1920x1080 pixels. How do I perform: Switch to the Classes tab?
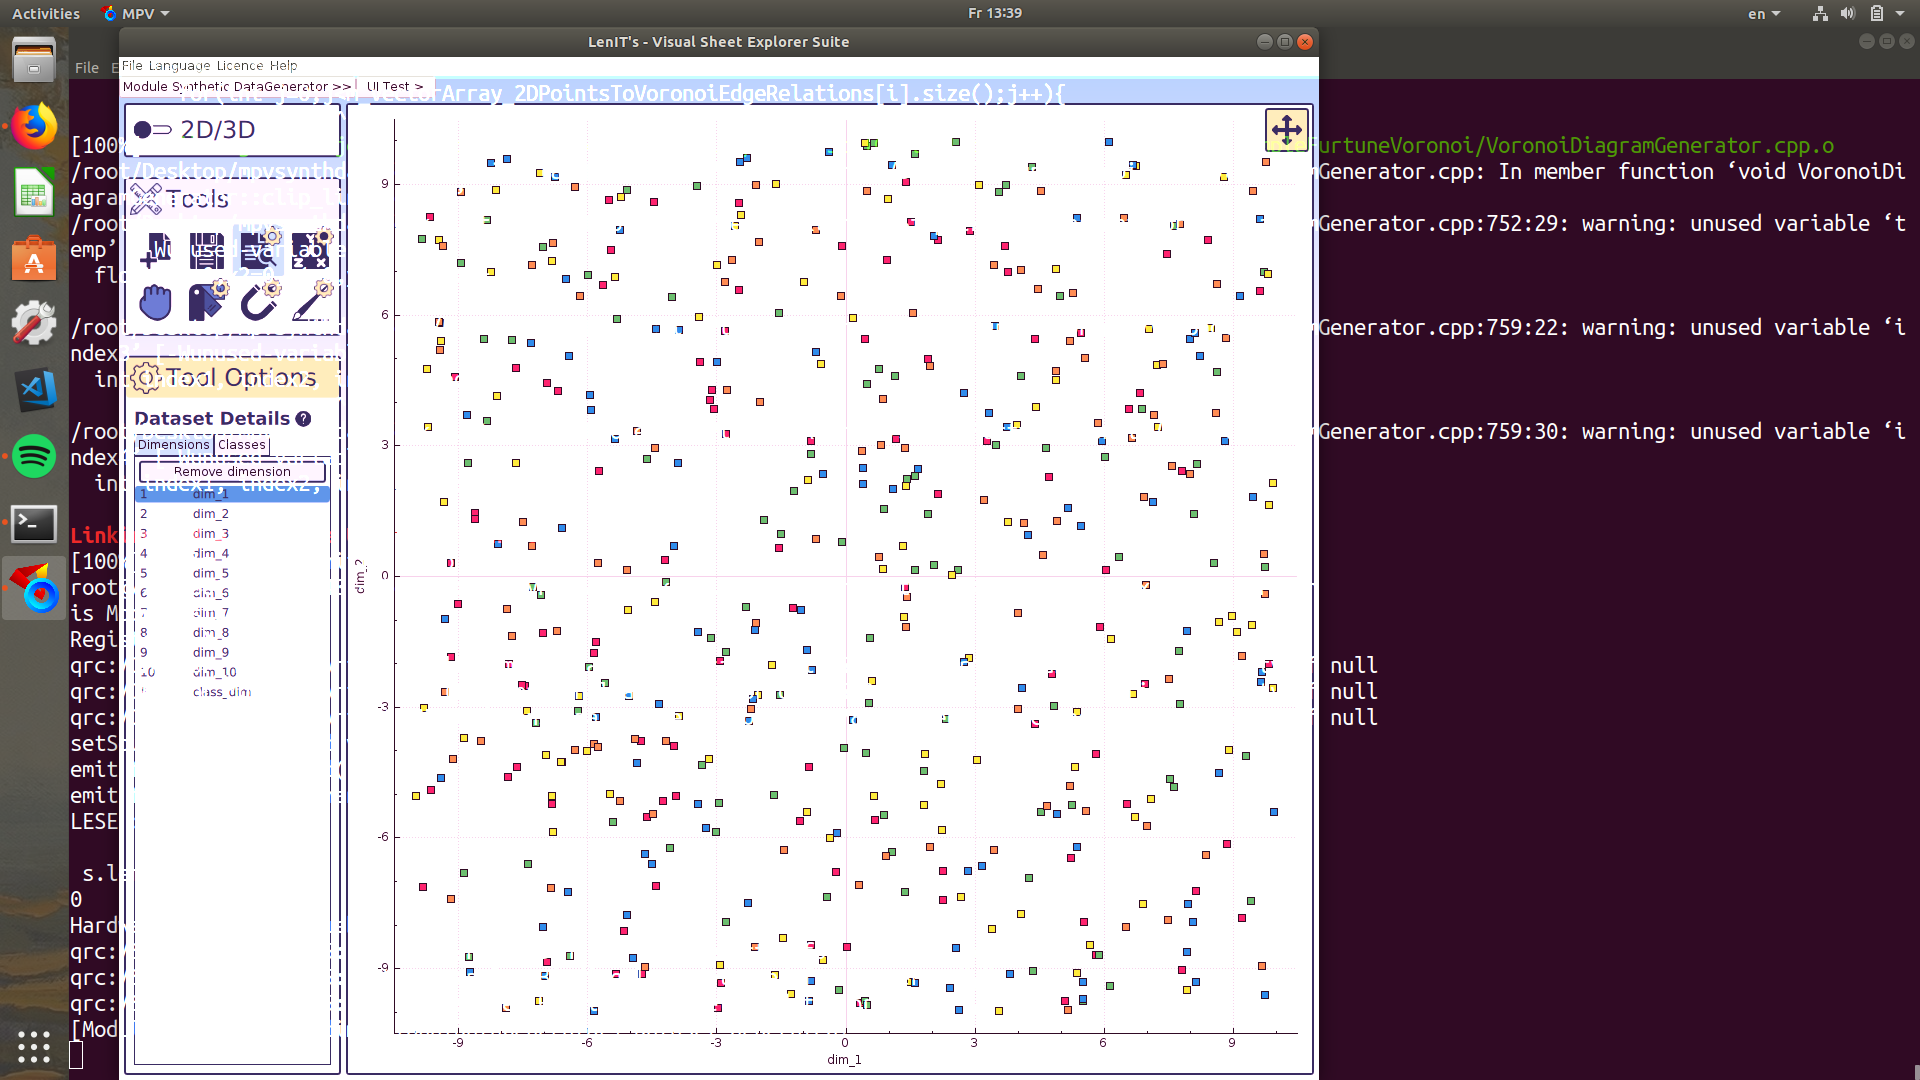coord(242,445)
